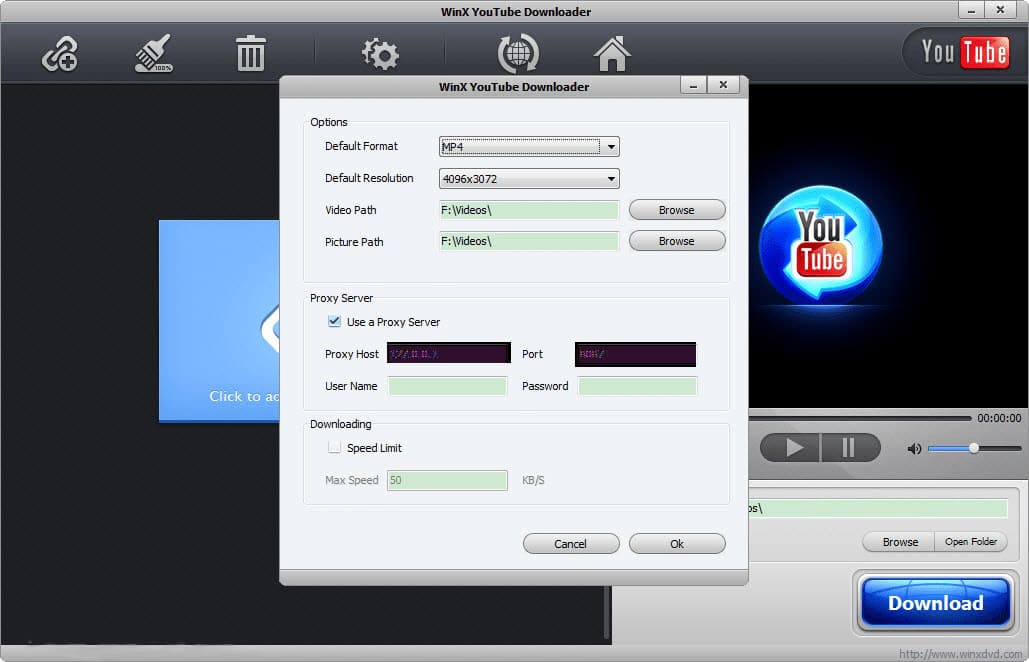Confirm settings with the Ok button

point(677,544)
